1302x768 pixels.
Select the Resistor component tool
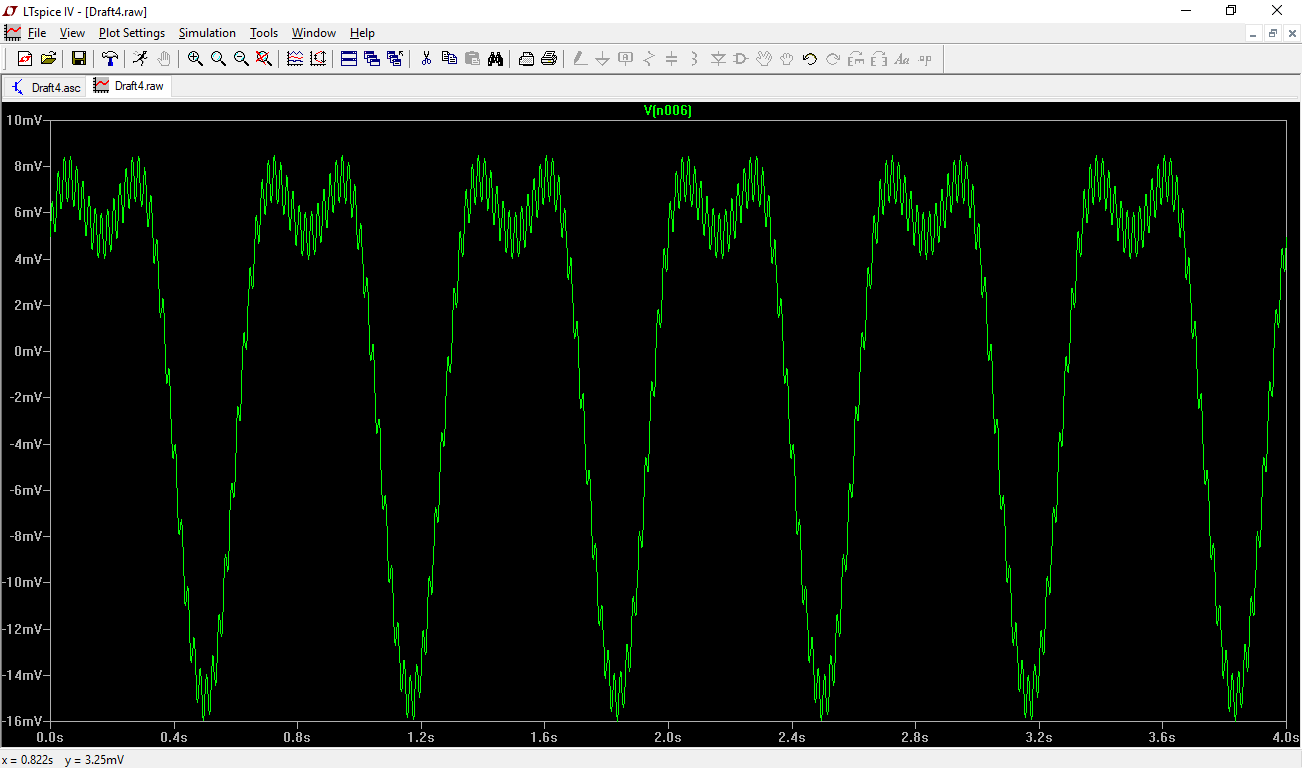pyautogui.click(x=649, y=59)
